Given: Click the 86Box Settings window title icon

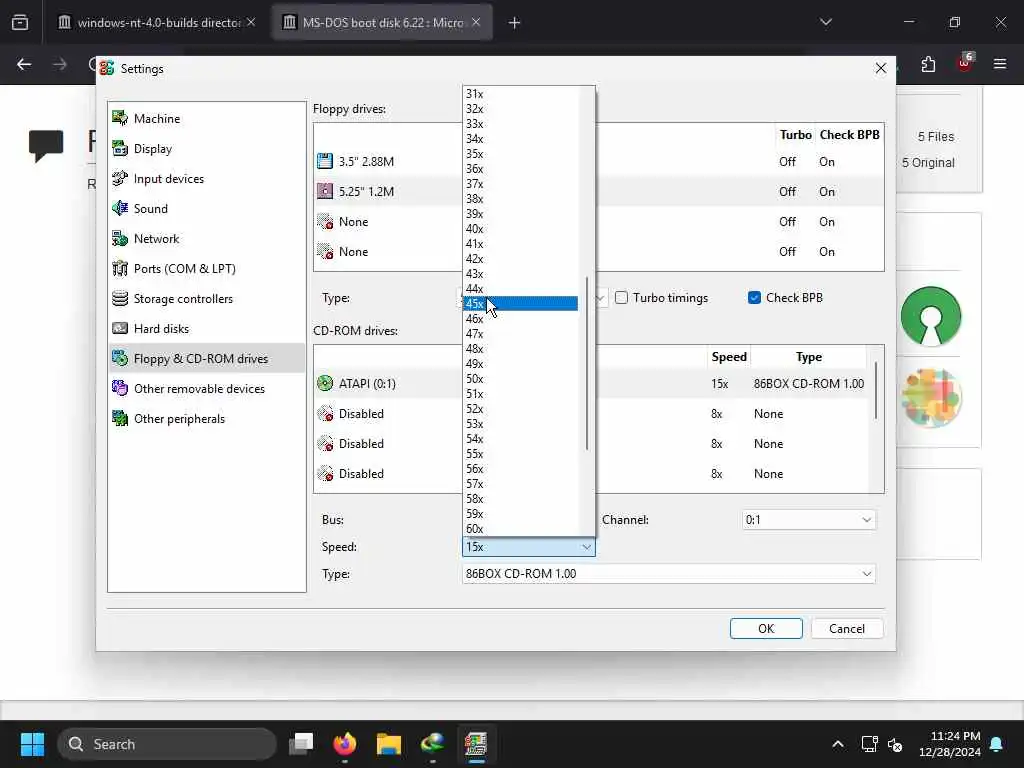Looking at the screenshot, I should (107, 68).
